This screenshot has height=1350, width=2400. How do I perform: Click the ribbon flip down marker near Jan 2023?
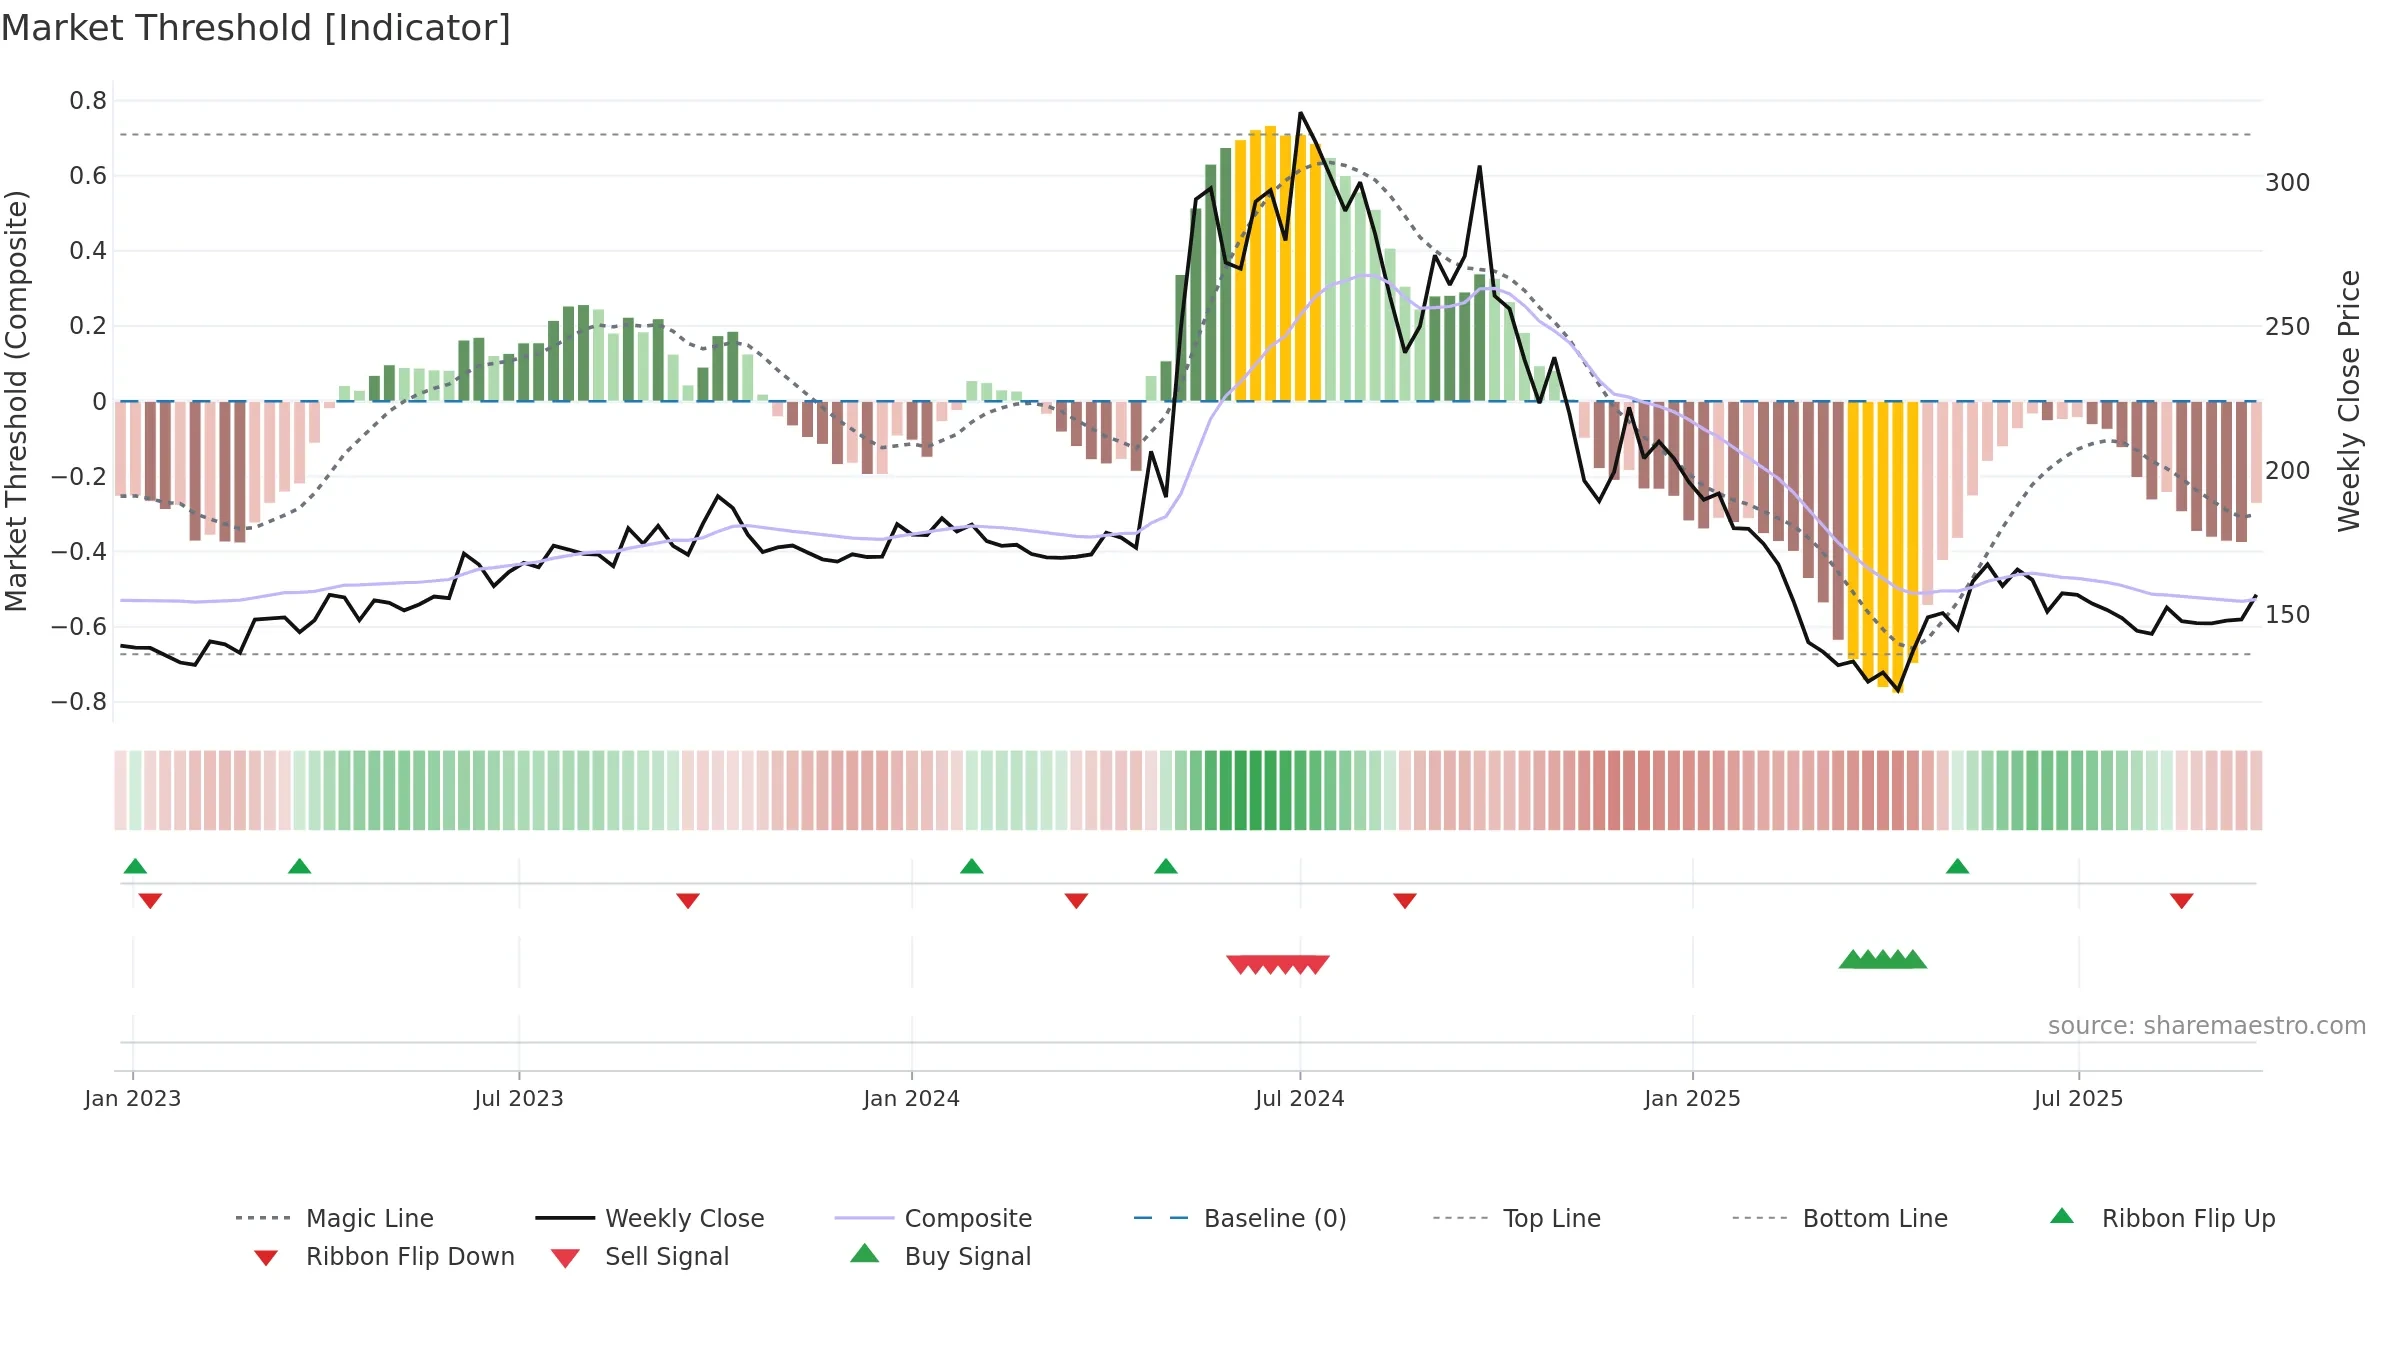point(150,901)
